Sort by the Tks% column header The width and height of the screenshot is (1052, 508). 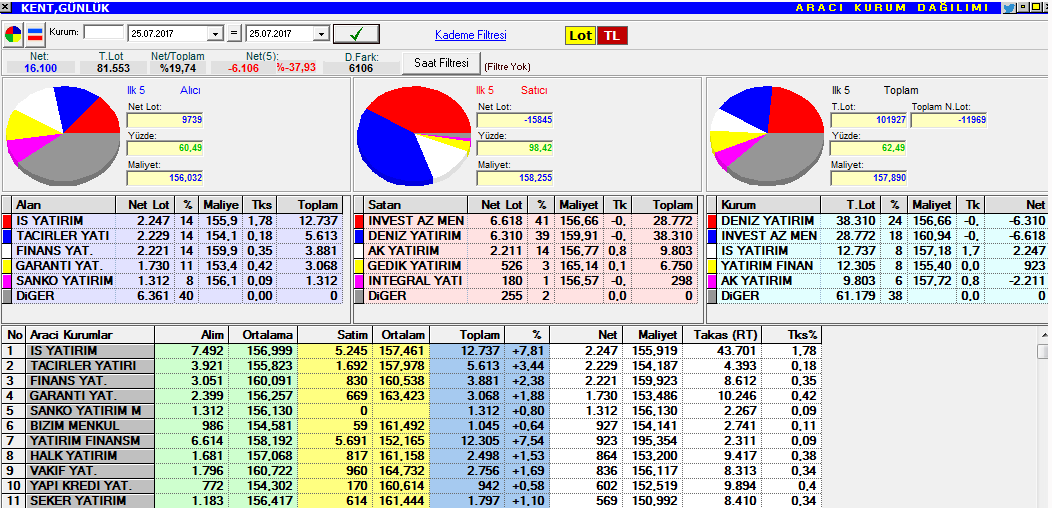tap(792, 334)
